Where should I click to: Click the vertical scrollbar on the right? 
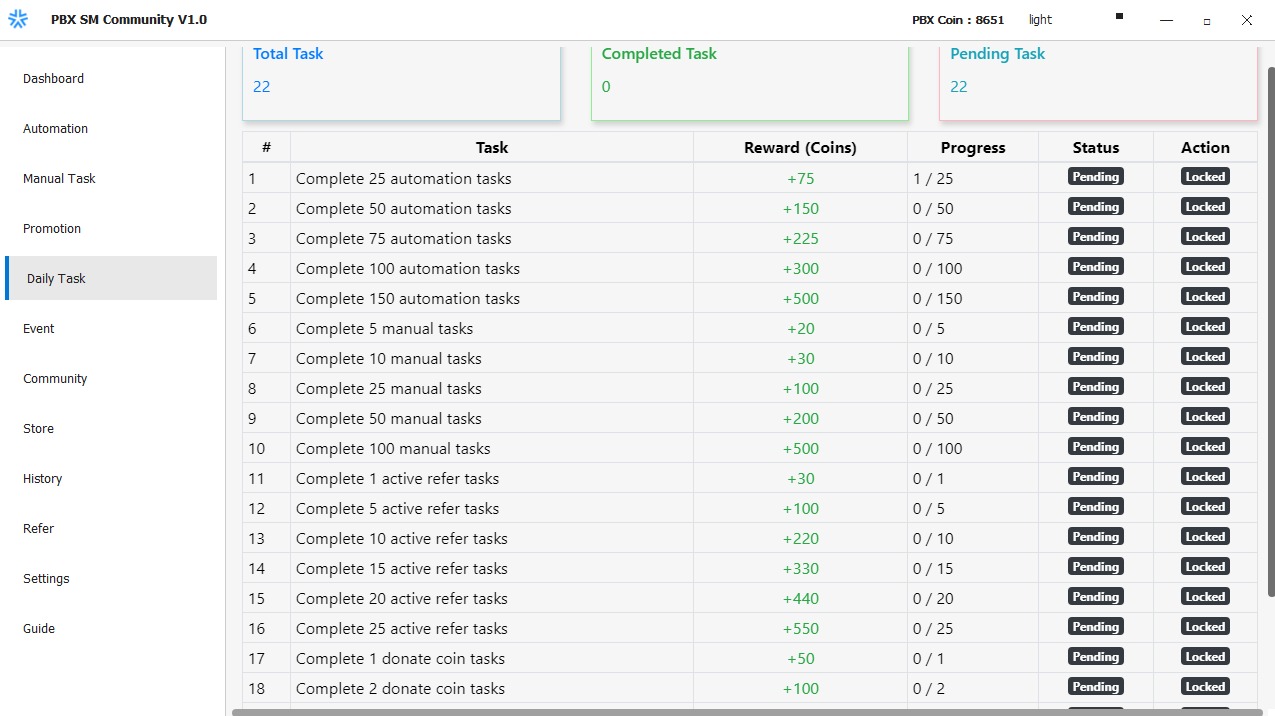(1270, 330)
